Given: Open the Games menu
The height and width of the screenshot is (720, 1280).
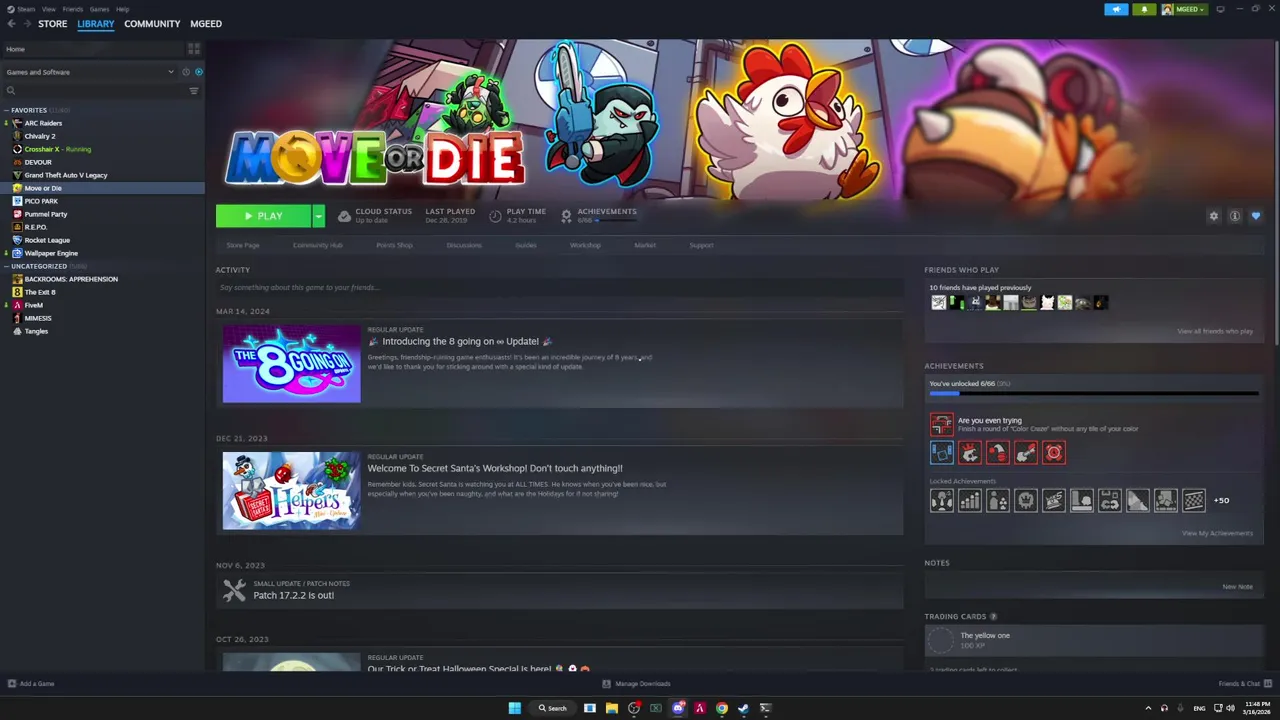Looking at the screenshot, I should pyautogui.click(x=99, y=9).
